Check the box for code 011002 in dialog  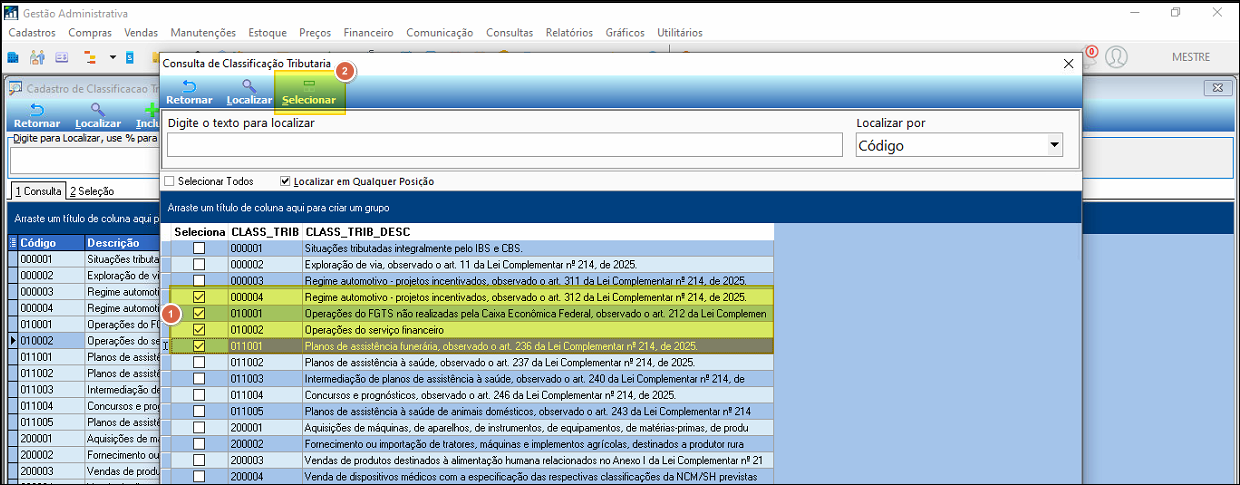coord(200,363)
